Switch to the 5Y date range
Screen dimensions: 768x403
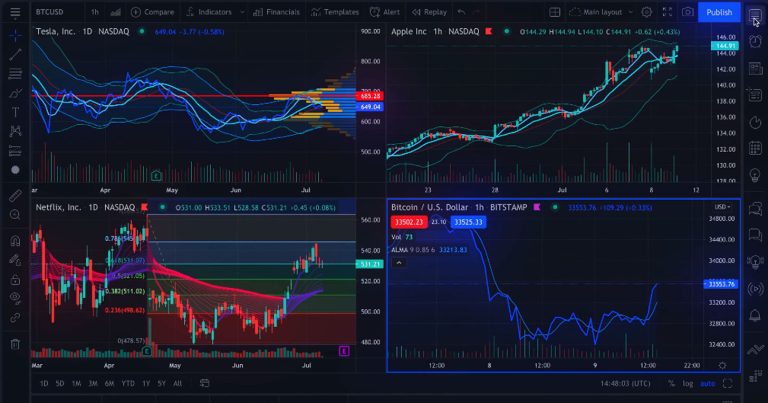tap(162, 383)
